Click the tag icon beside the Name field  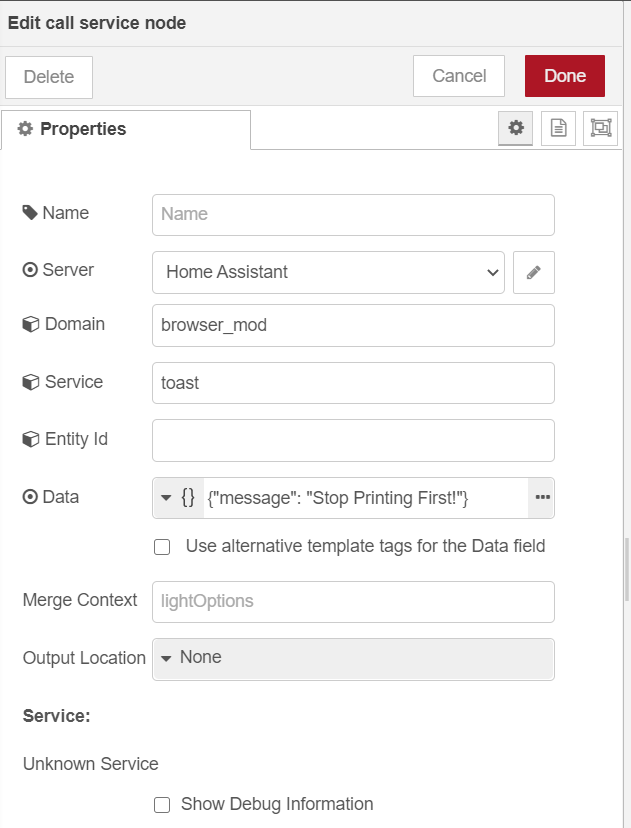(31, 212)
